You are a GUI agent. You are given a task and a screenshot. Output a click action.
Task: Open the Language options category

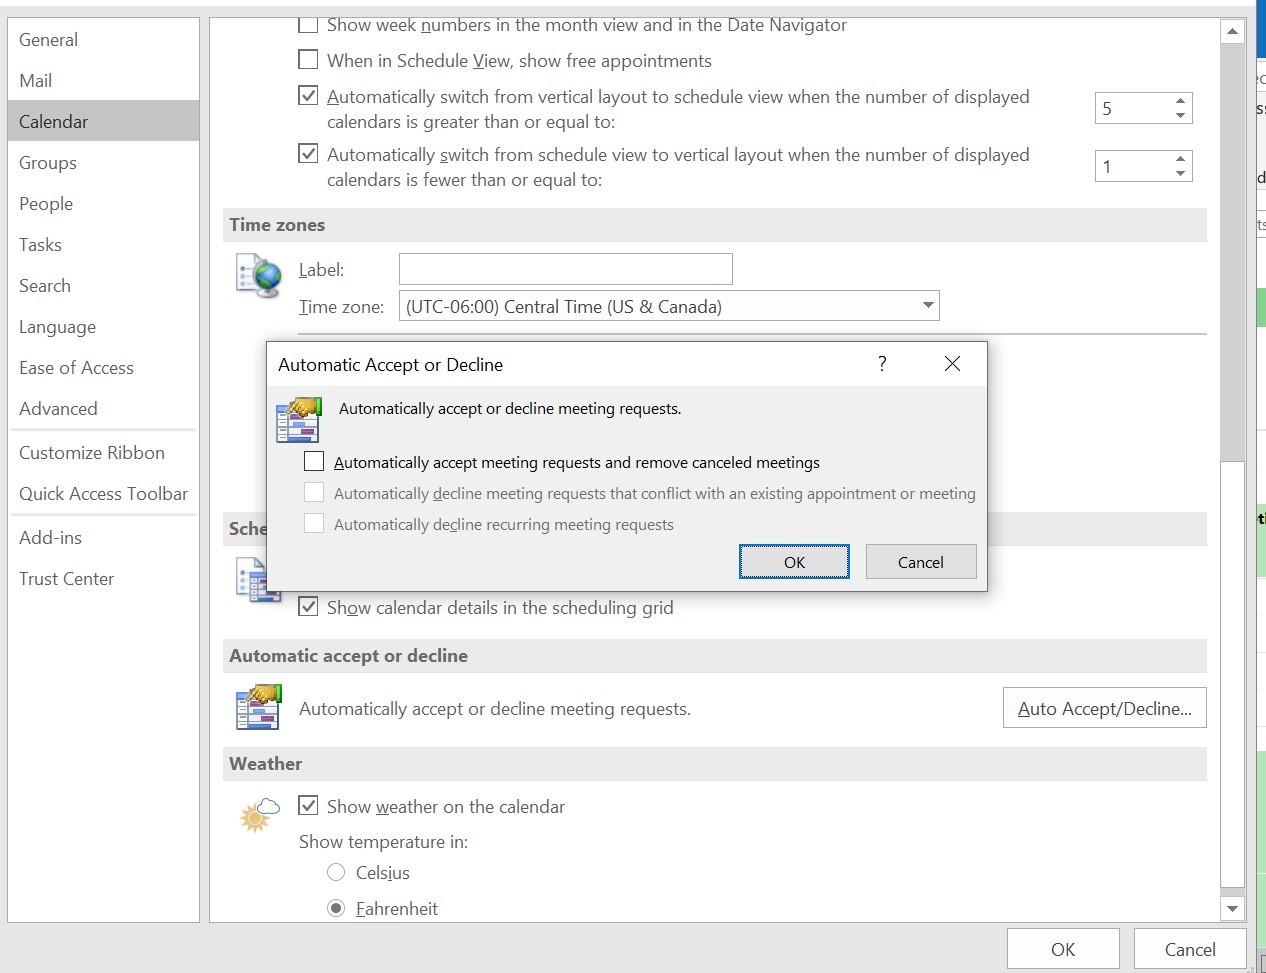(103, 327)
